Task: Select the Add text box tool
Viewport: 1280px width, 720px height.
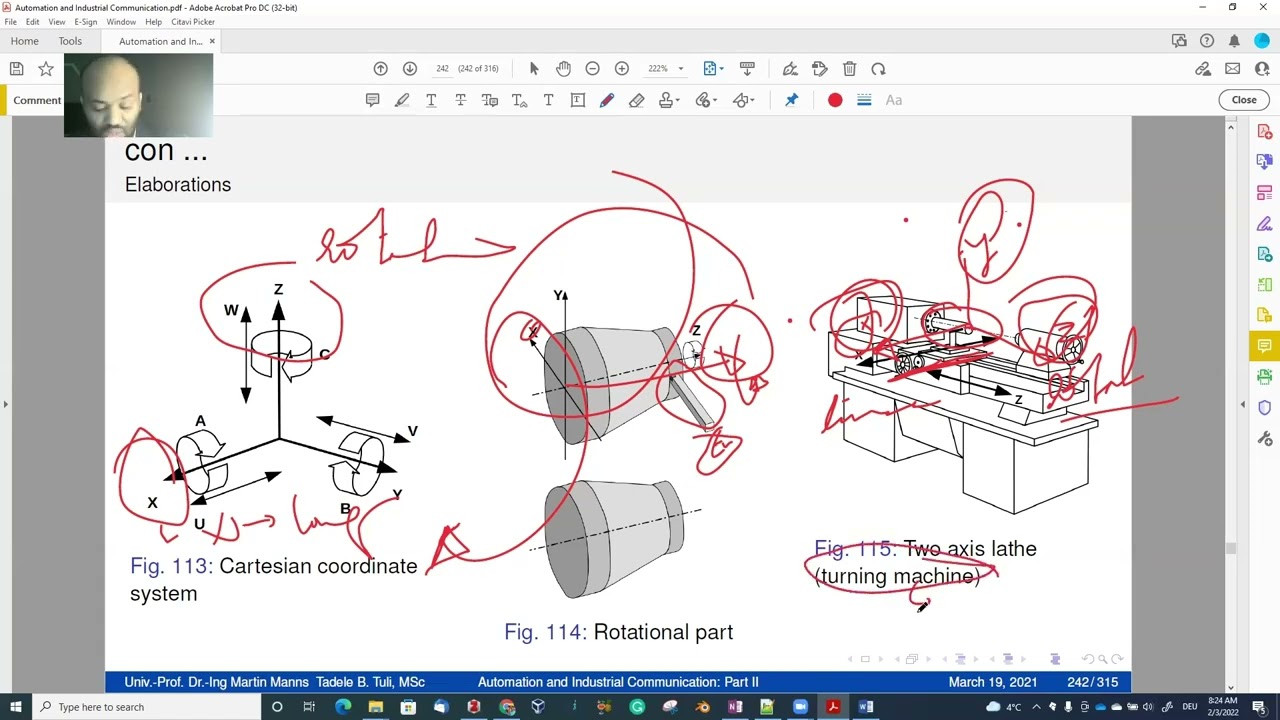Action: pyautogui.click(x=577, y=100)
